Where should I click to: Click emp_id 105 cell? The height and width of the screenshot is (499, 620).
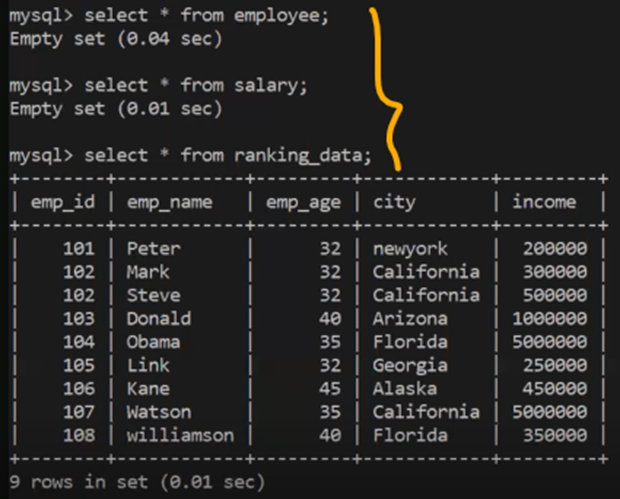tap(79, 365)
